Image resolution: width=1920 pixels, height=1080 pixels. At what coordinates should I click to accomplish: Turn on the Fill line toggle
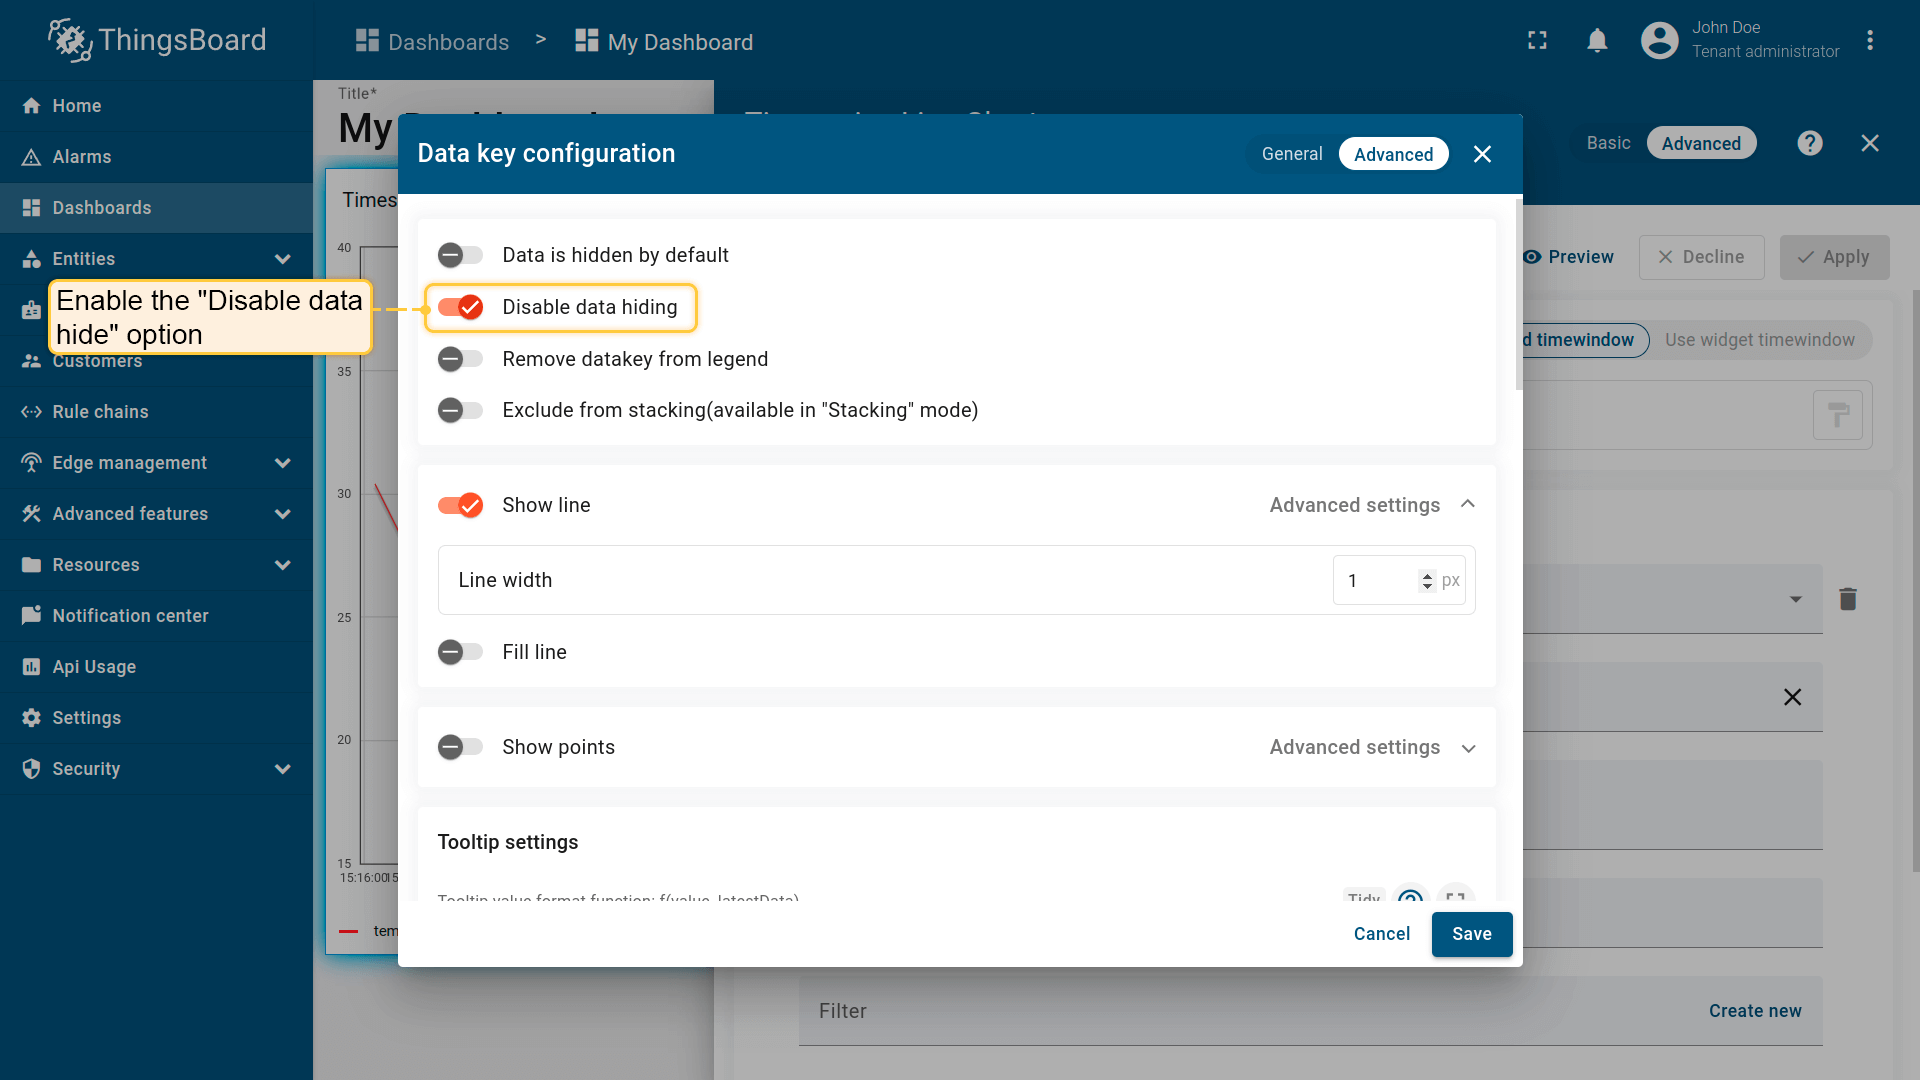click(460, 652)
